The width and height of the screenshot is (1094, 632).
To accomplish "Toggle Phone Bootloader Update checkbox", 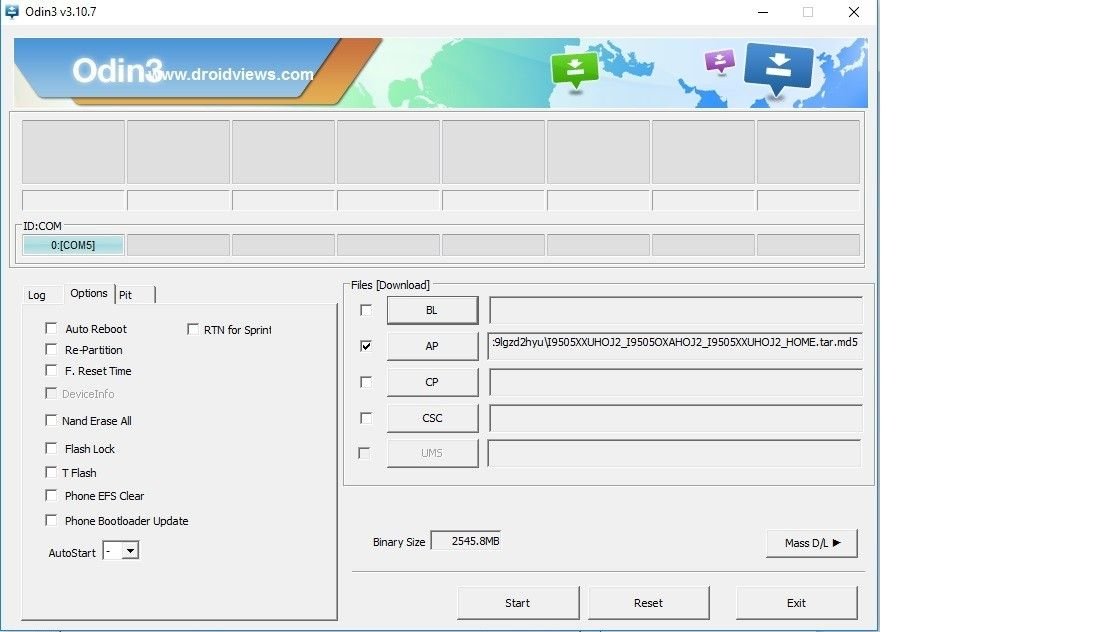I will coord(51,520).
